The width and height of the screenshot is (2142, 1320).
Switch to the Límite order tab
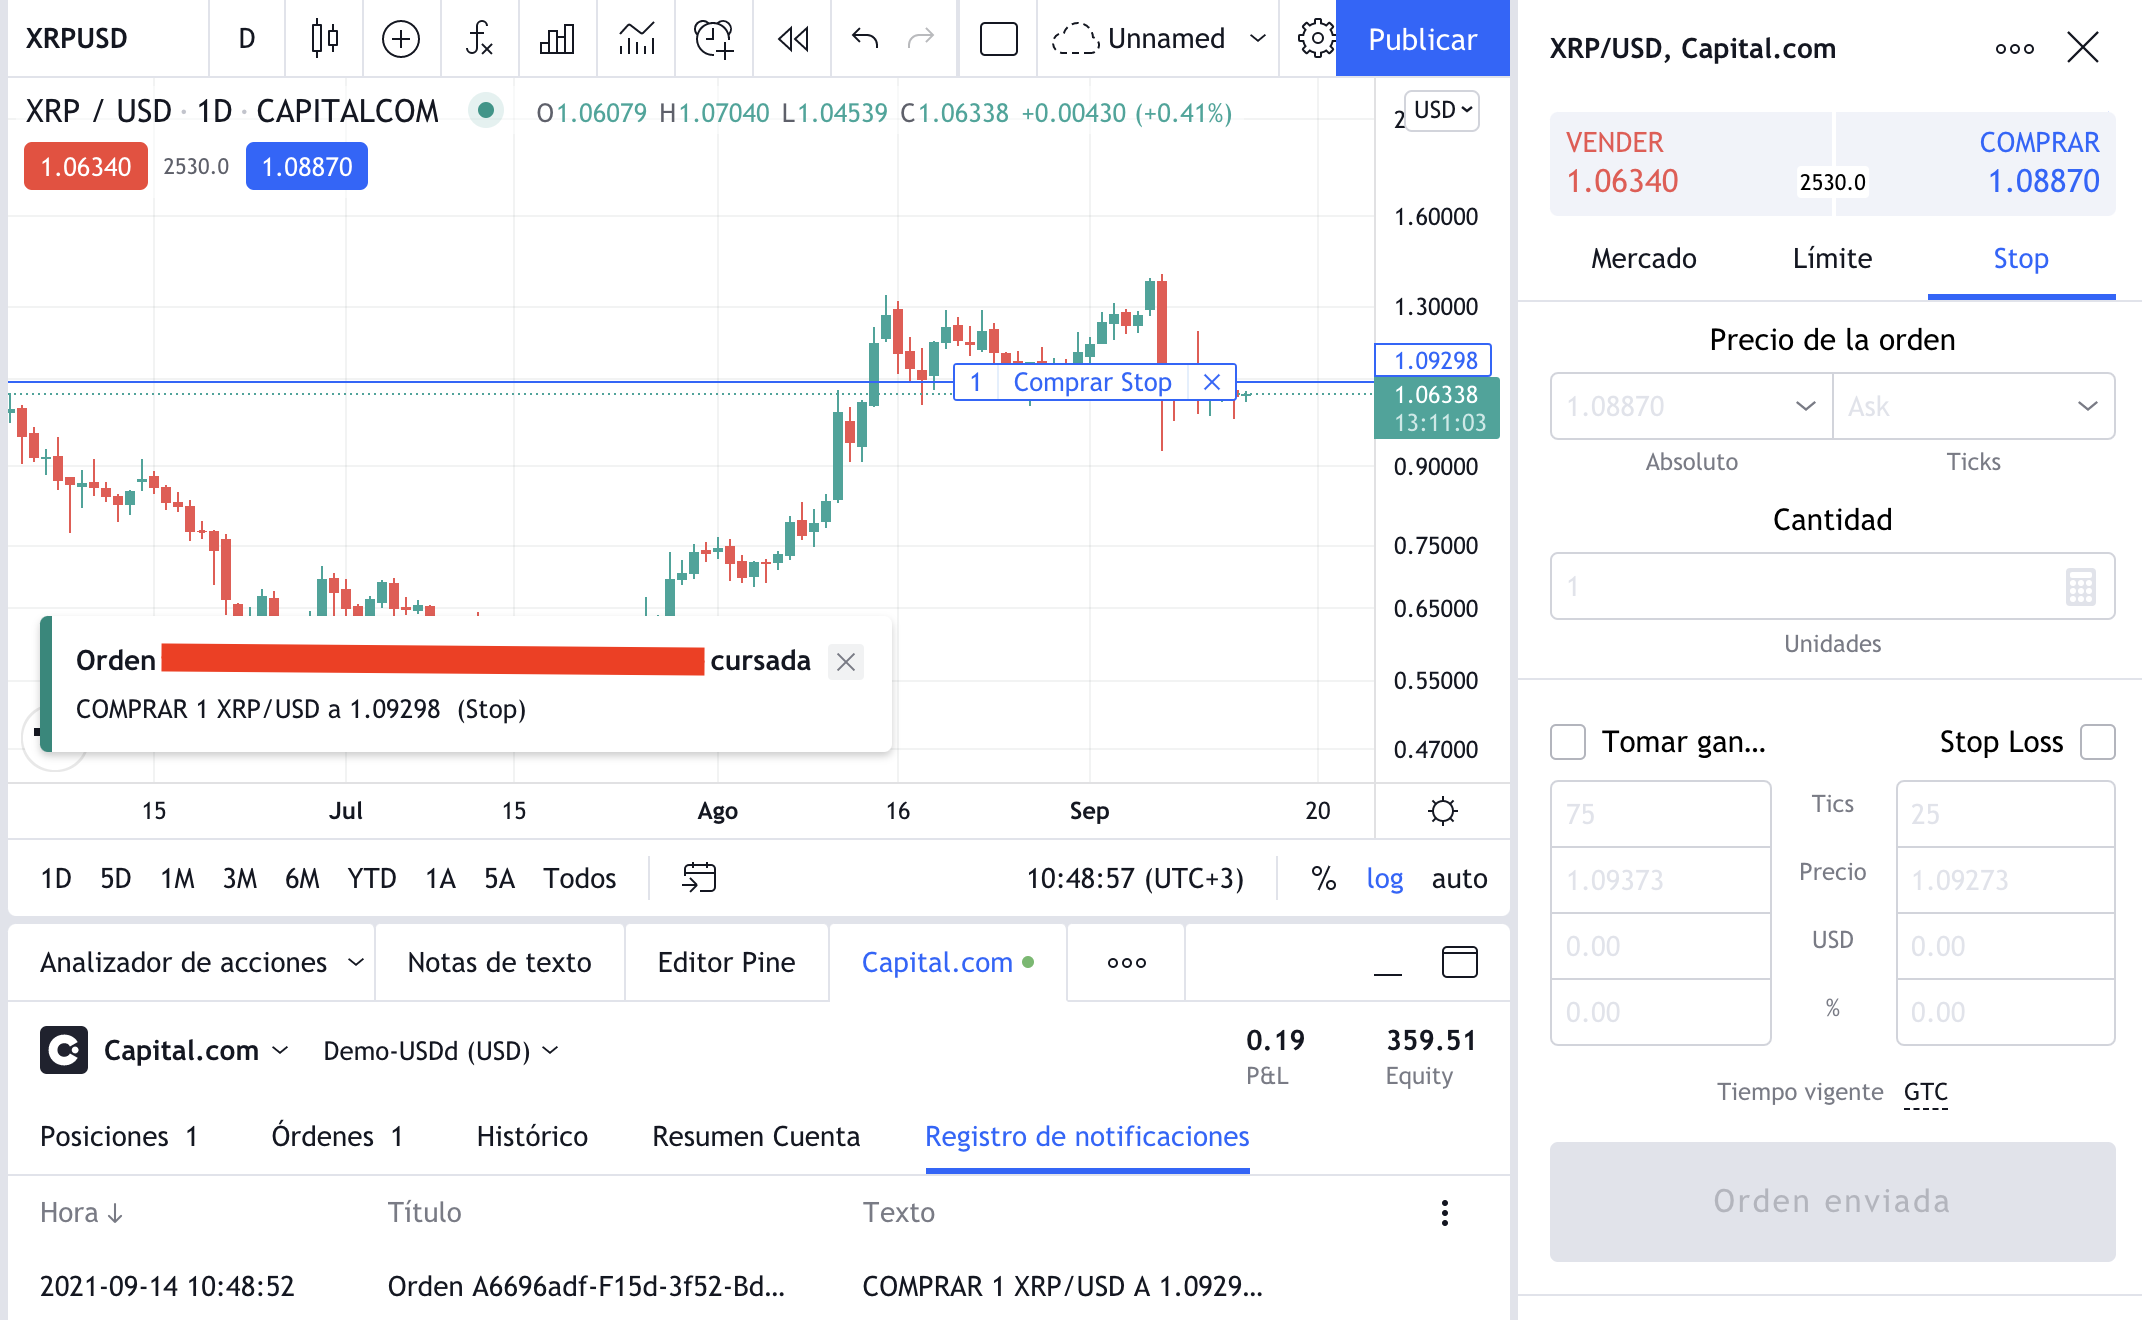pos(1832,259)
